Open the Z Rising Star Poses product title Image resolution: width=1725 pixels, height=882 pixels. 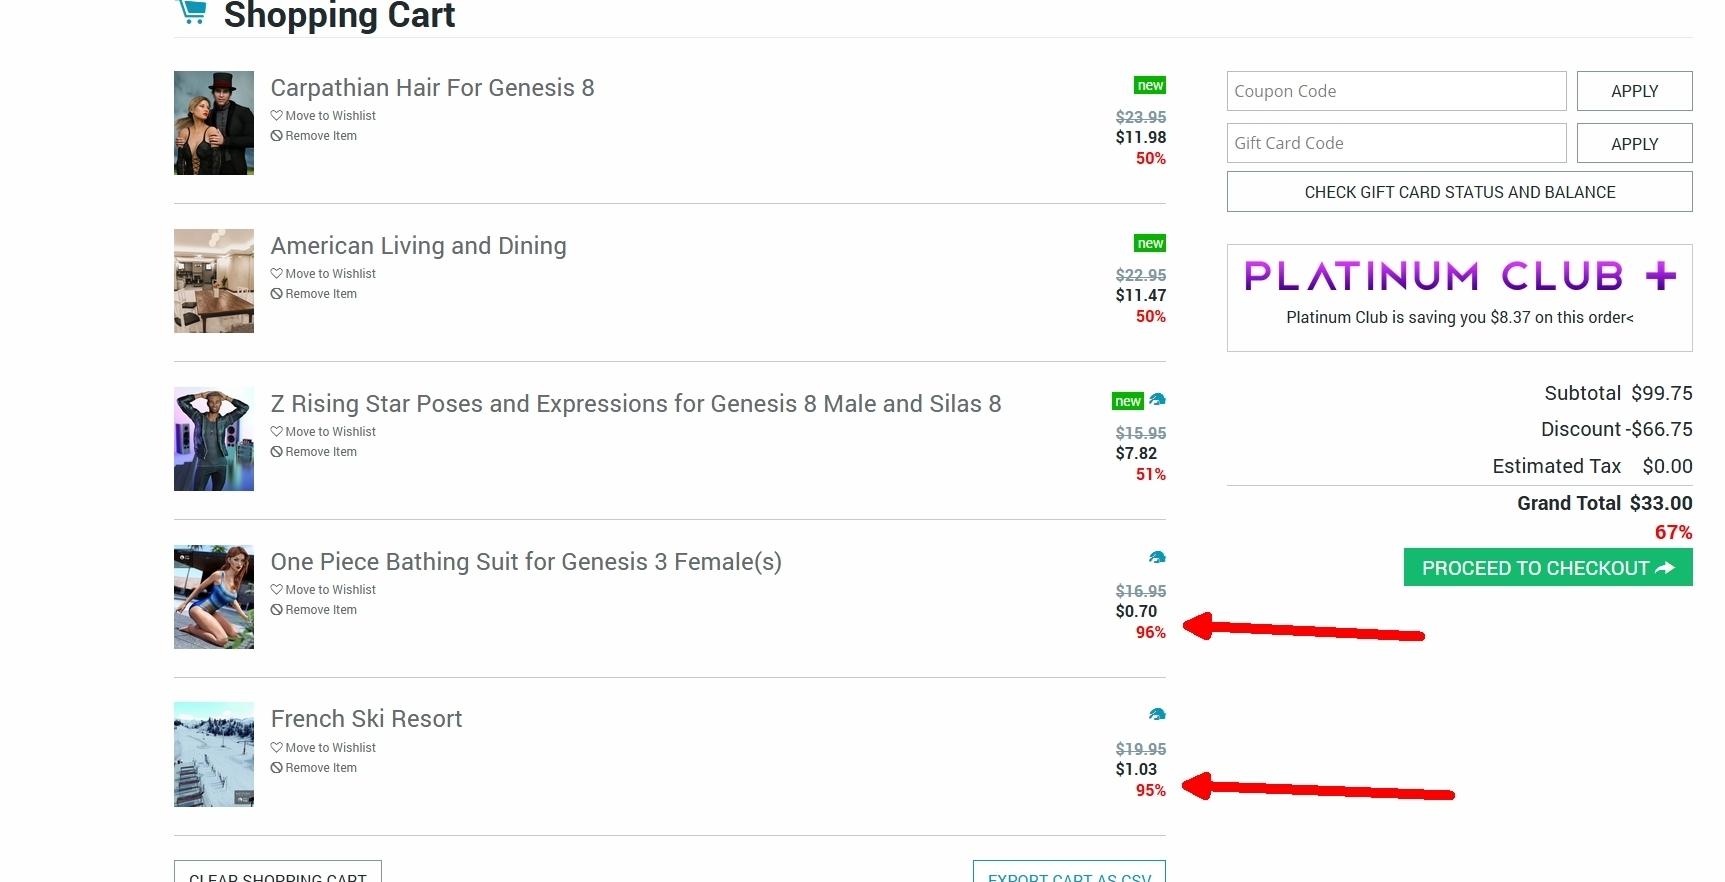tap(635, 404)
